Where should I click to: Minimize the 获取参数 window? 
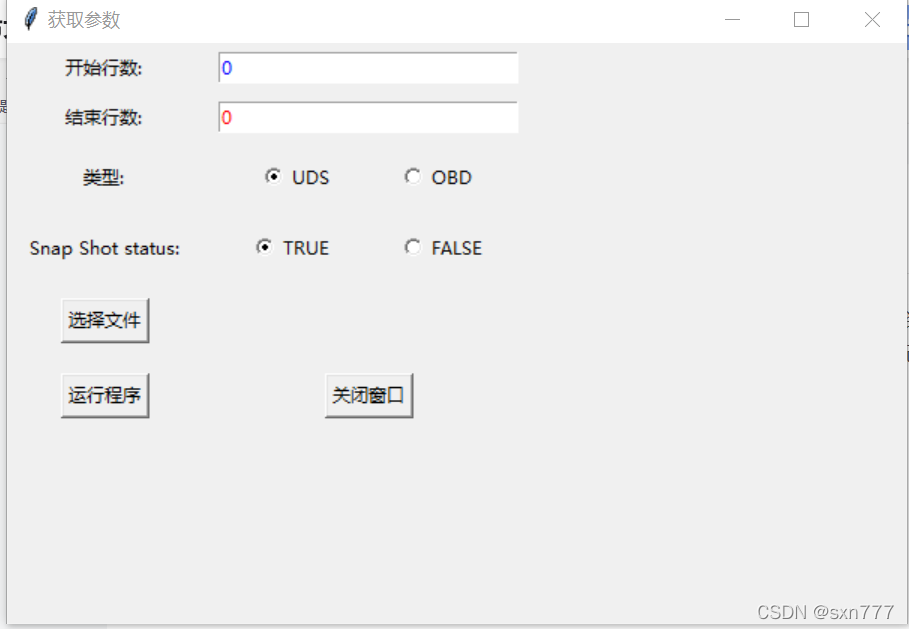click(x=731, y=19)
